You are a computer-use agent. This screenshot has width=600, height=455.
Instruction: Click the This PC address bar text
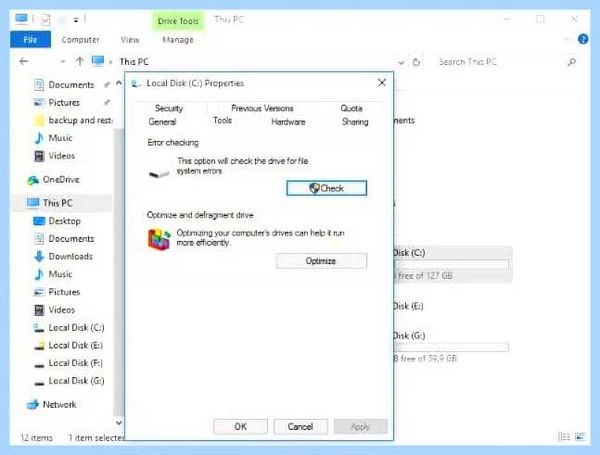134,62
